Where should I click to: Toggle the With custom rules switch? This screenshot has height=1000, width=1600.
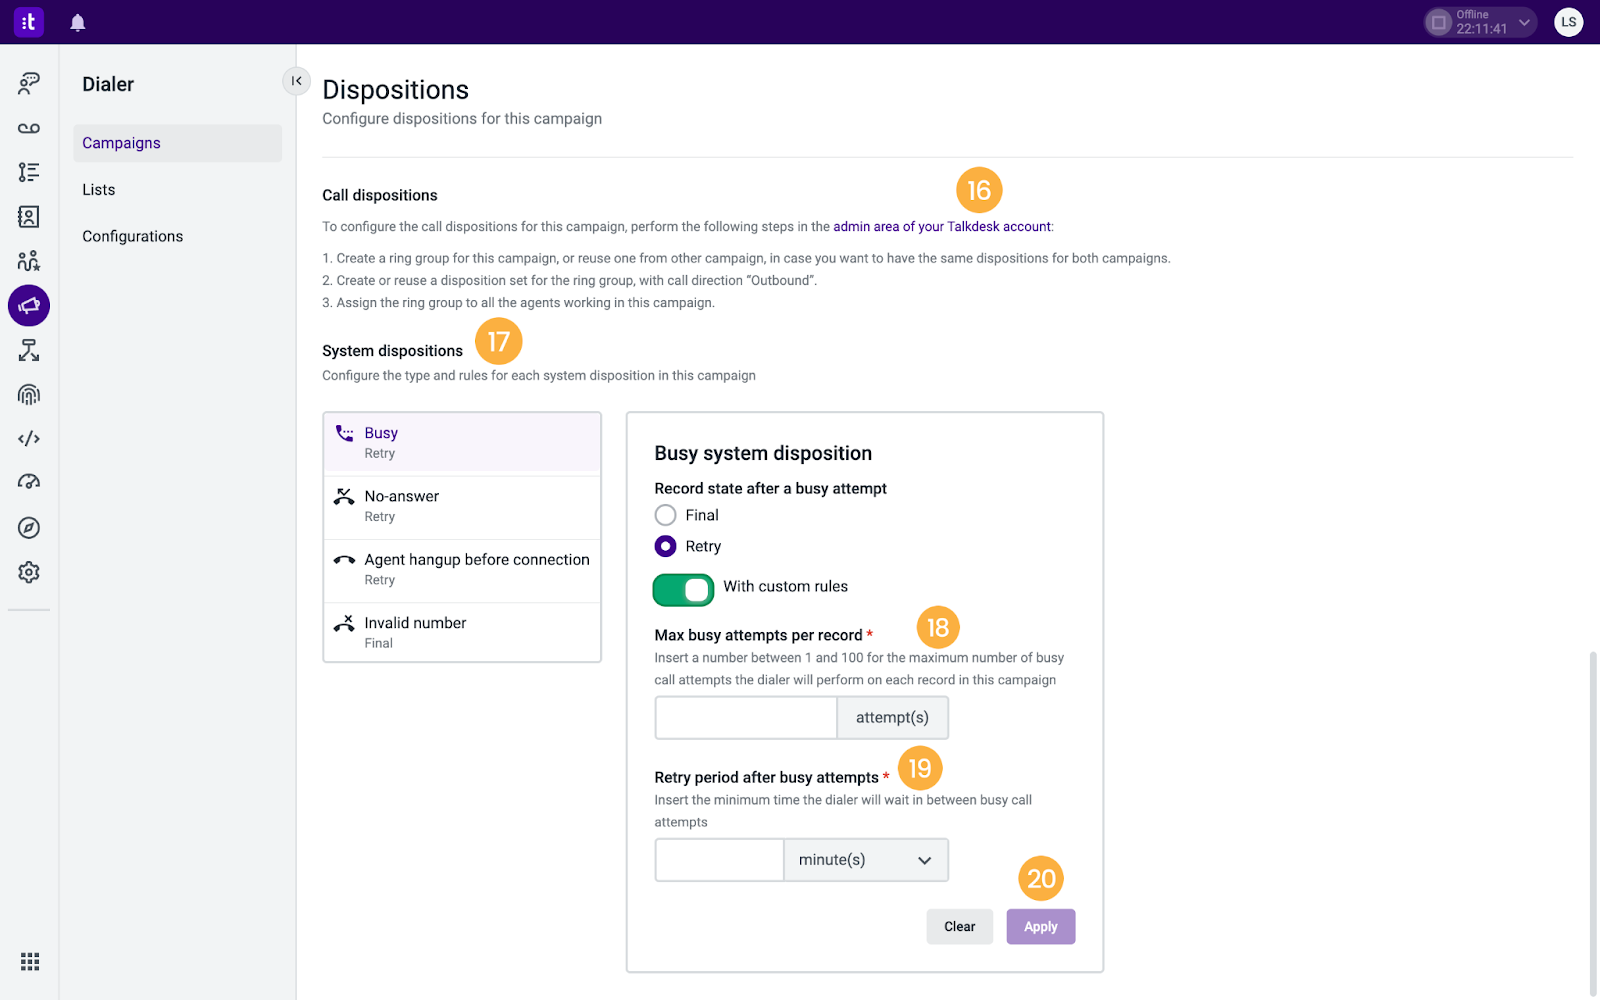pyautogui.click(x=683, y=590)
